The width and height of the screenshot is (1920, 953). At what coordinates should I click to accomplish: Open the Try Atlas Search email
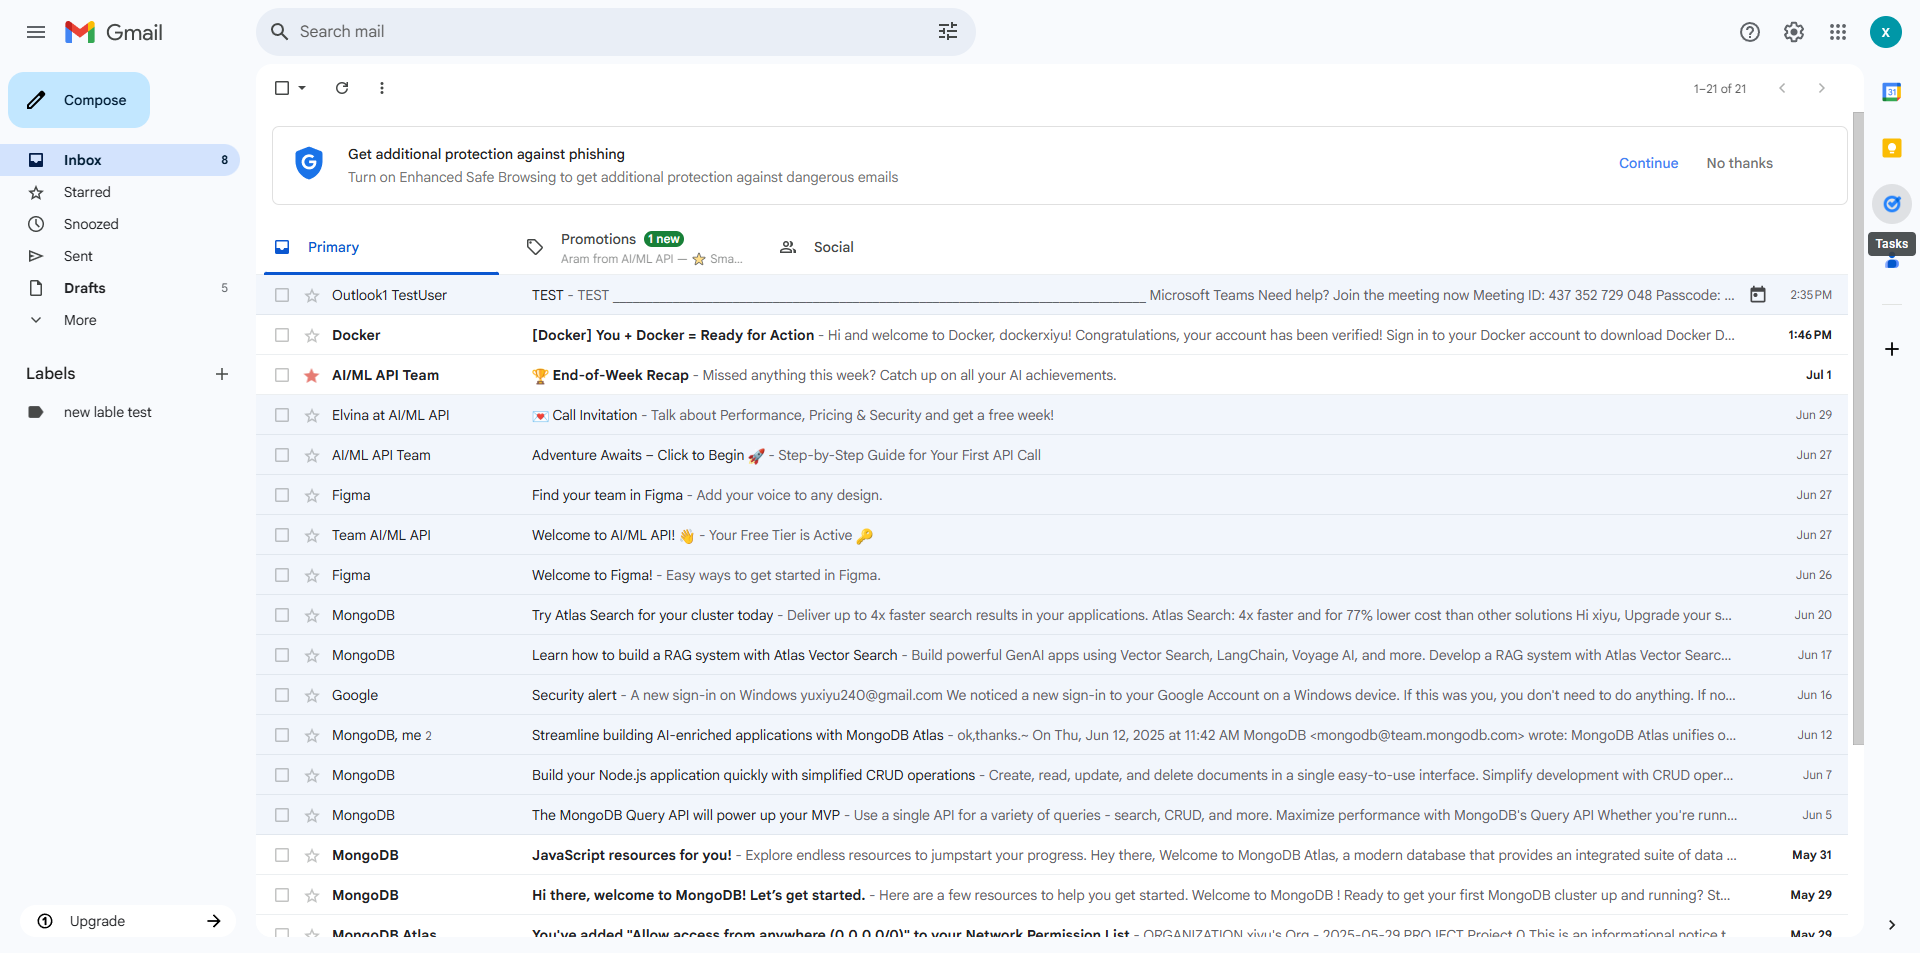pyautogui.click(x=1052, y=615)
